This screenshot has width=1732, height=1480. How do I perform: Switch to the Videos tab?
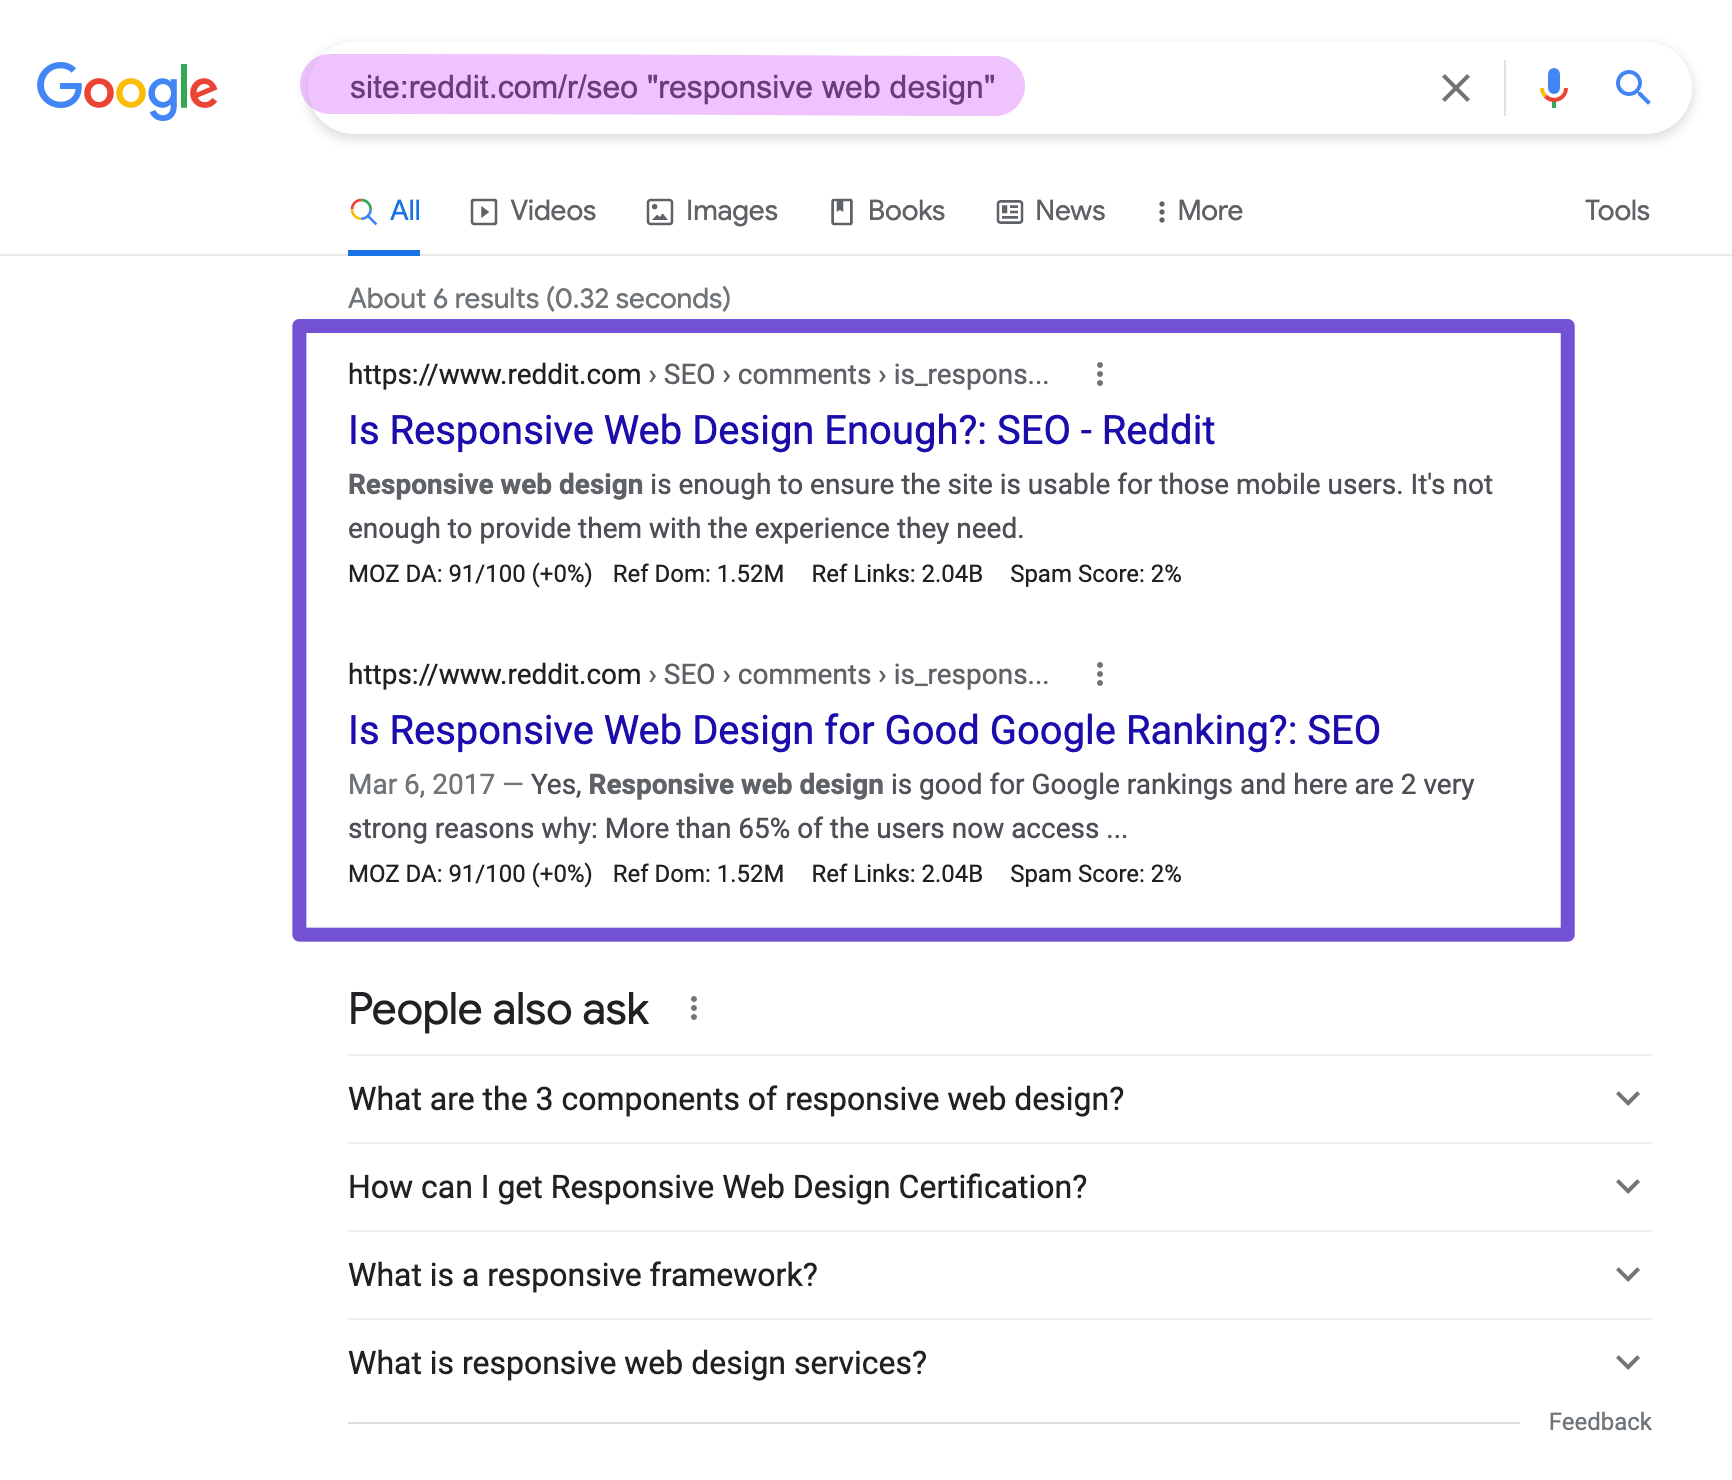533,211
